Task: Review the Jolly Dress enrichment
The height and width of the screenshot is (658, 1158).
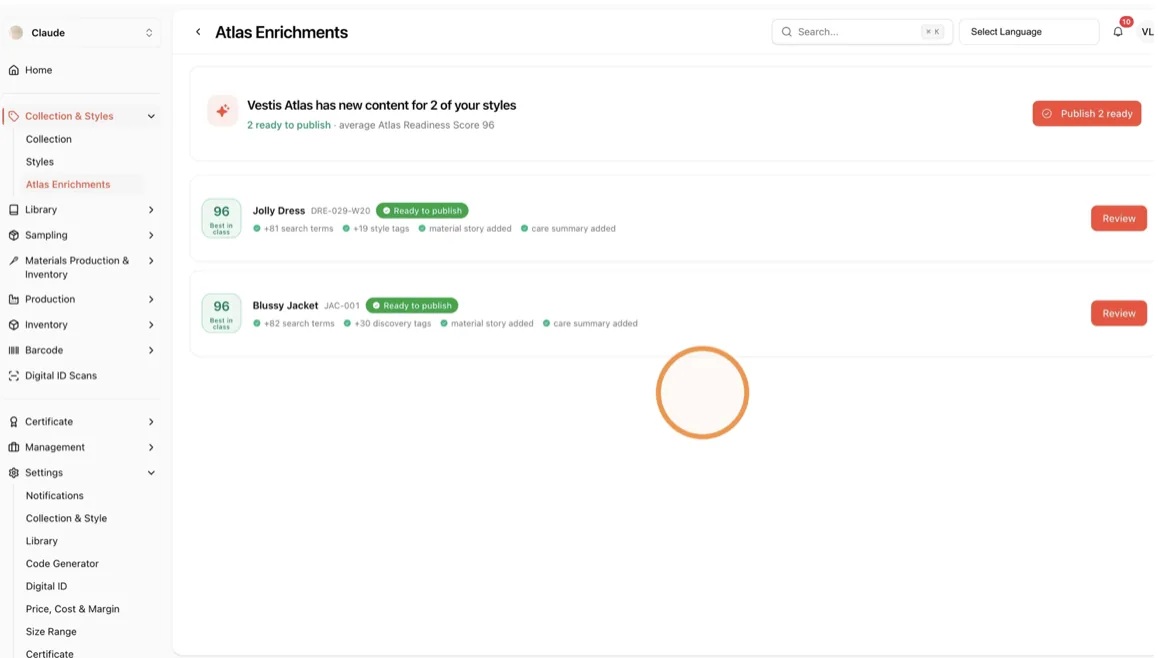Action: point(1119,219)
